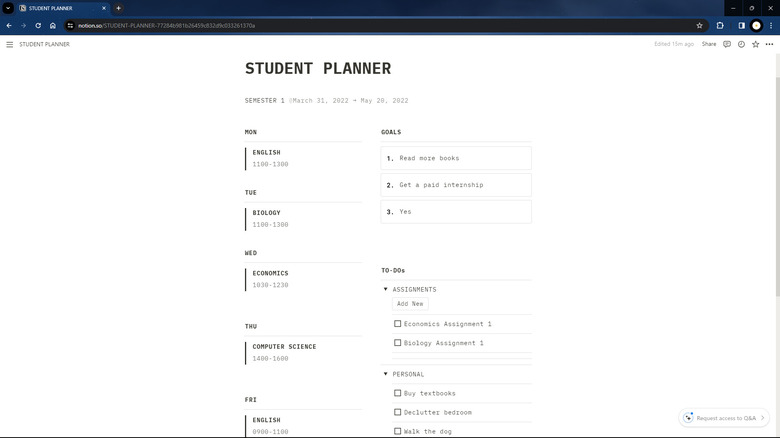
Task: Open the Chrome three-dot menu
Action: pos(771,25)
